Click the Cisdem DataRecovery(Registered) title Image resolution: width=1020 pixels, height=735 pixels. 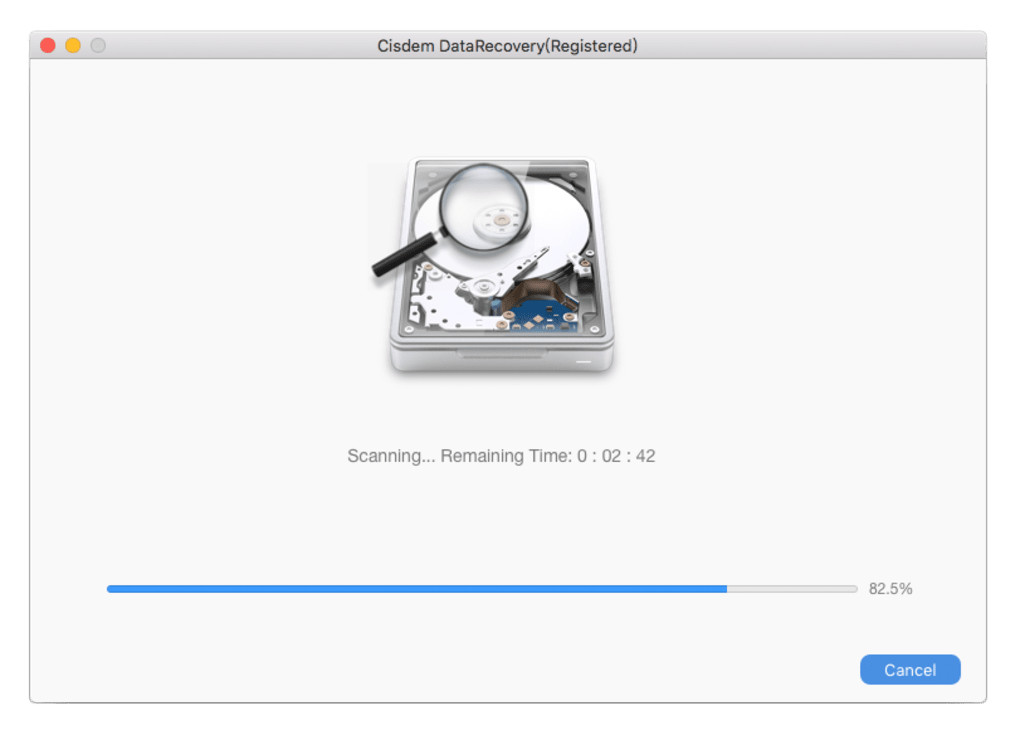point(507,46)
